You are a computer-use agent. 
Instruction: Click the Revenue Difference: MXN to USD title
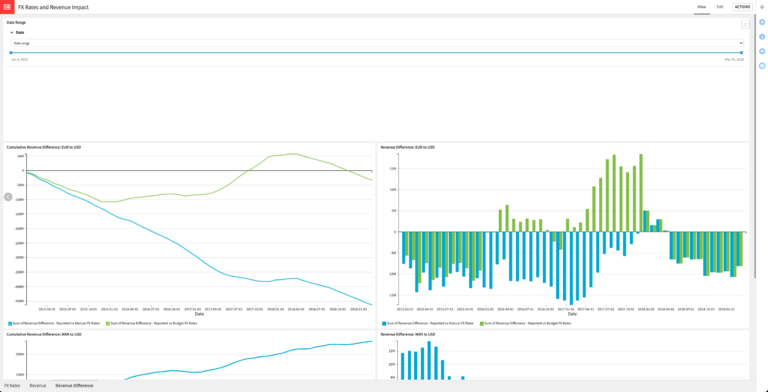coord(408,334)
